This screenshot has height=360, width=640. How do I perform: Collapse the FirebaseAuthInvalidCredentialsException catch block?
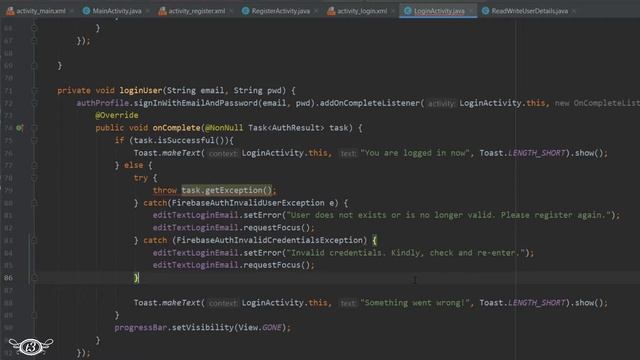(x=35, y=240)
